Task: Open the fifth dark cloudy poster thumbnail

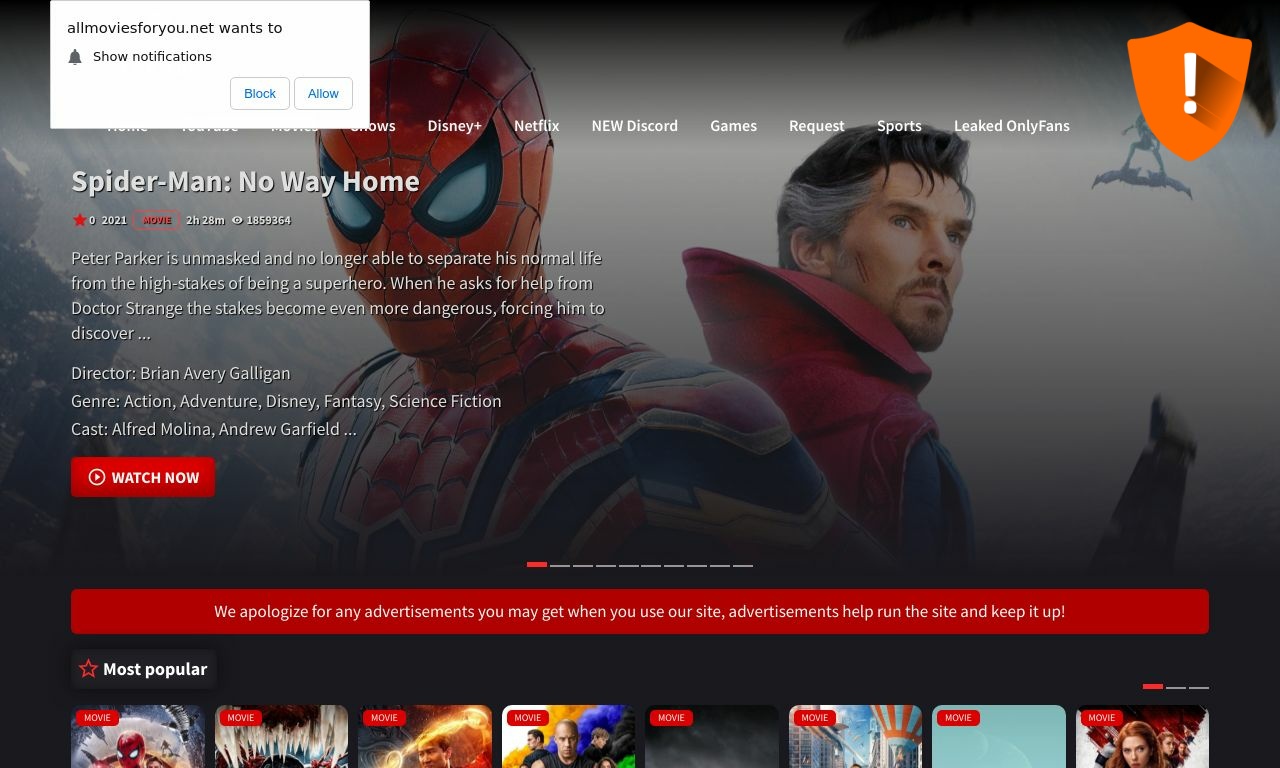Action: 712,737
